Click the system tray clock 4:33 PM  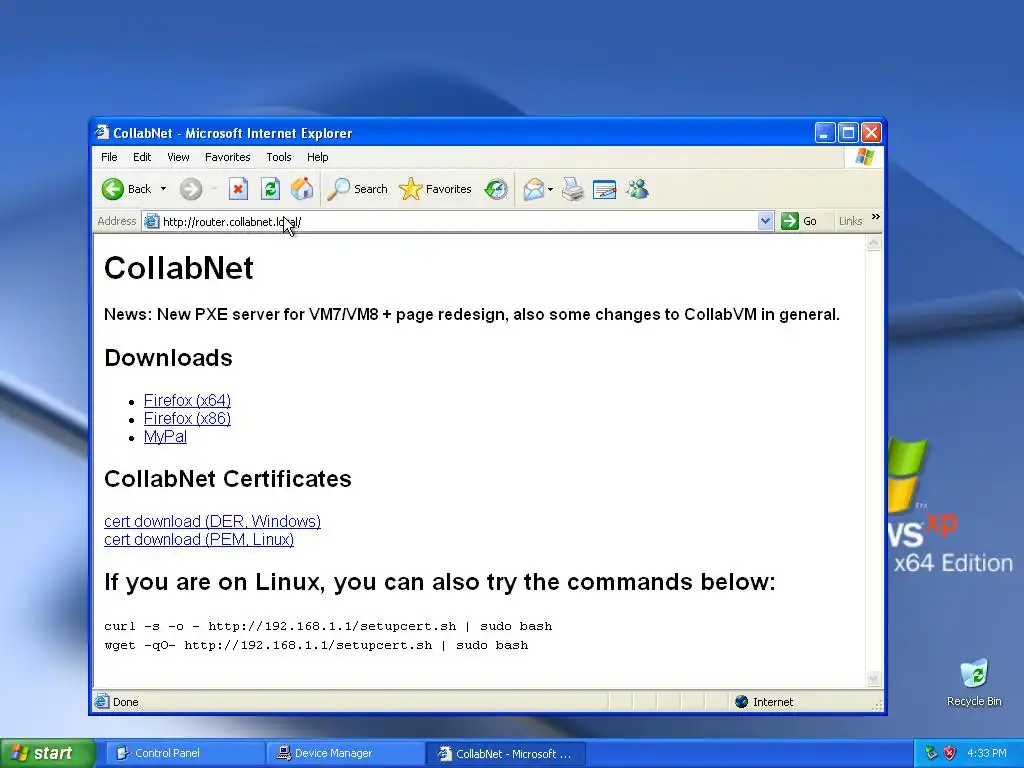pos(987,754)
